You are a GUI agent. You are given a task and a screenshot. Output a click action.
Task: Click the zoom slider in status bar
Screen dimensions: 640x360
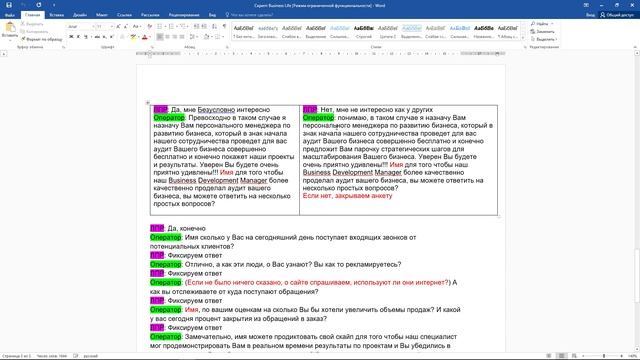coord(604,356)
